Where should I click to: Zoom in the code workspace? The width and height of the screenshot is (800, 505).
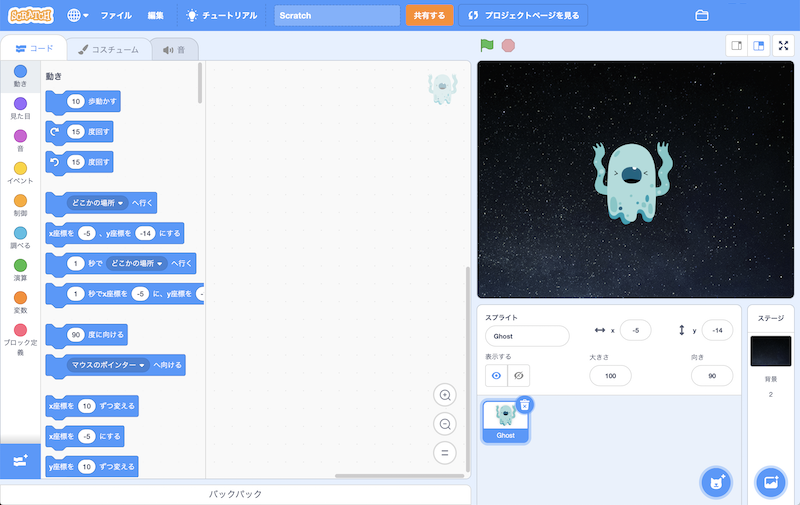[x=445, y=395]
